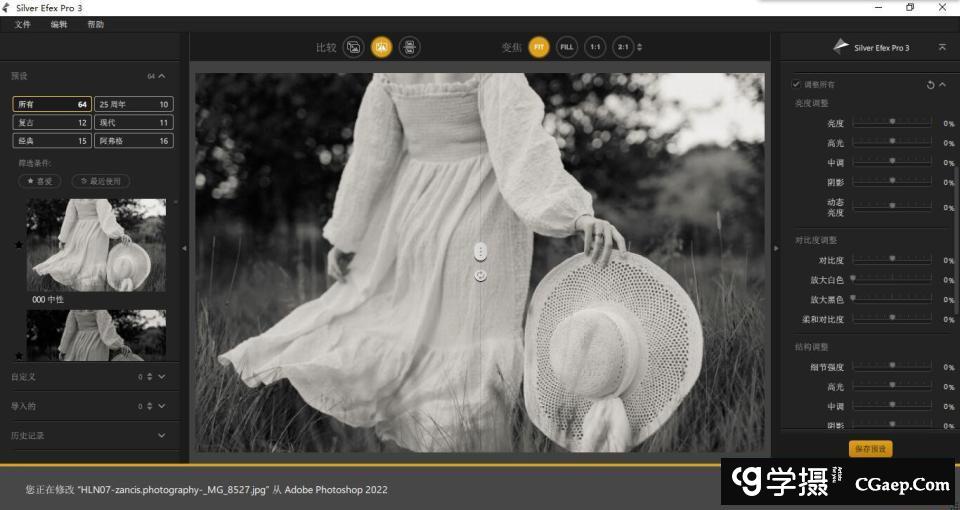Expand the 历史记录 history section
This screenshot has height=510, width=960.
click(162, 435)
